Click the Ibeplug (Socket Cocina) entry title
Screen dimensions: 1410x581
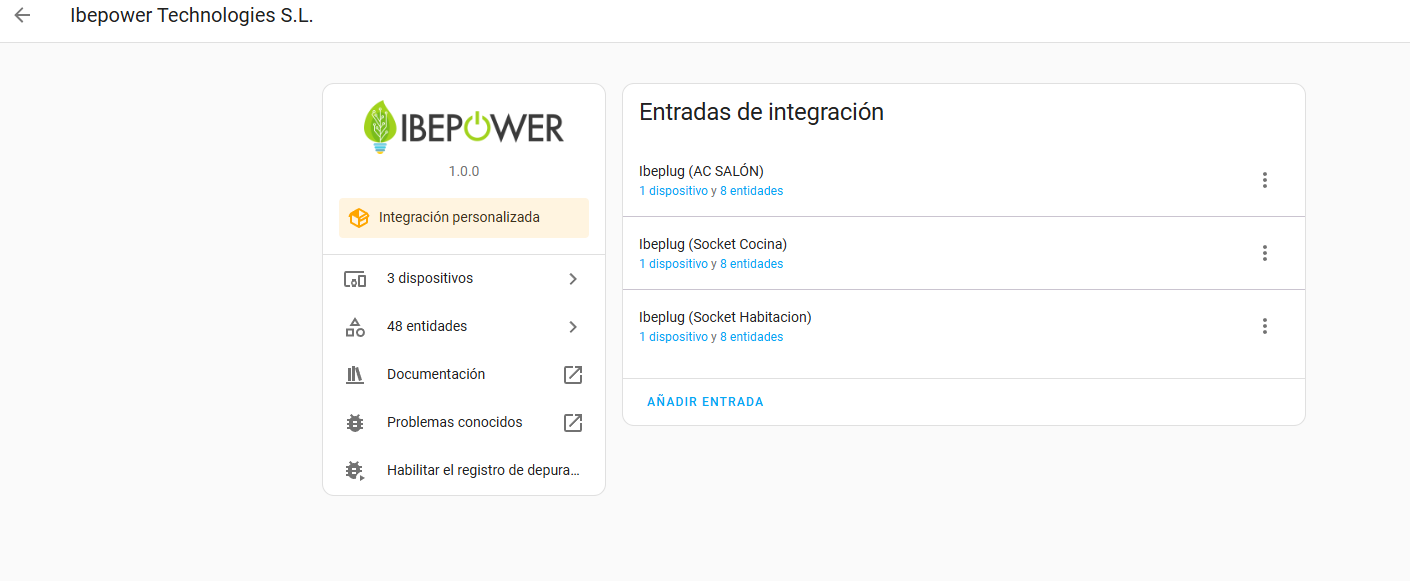713,244
